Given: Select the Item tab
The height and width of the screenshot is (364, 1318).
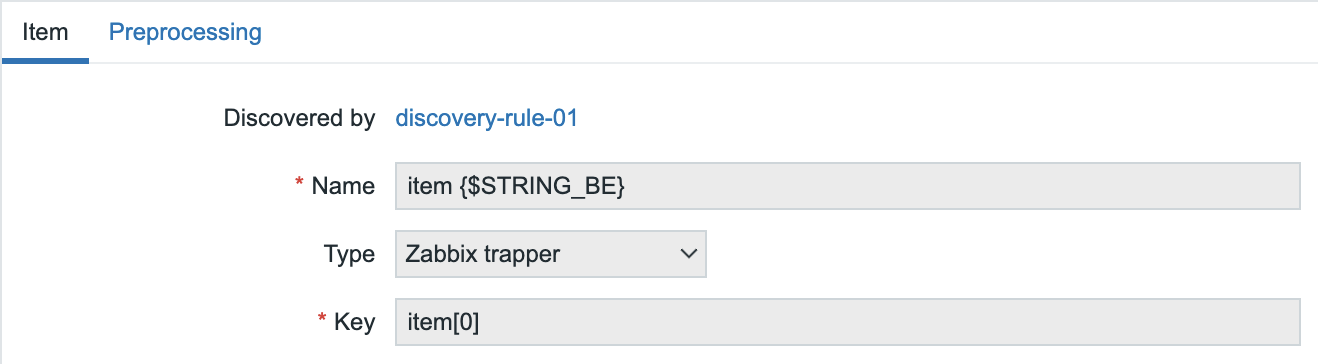Looking at the screenshot, I should [45, 32].
